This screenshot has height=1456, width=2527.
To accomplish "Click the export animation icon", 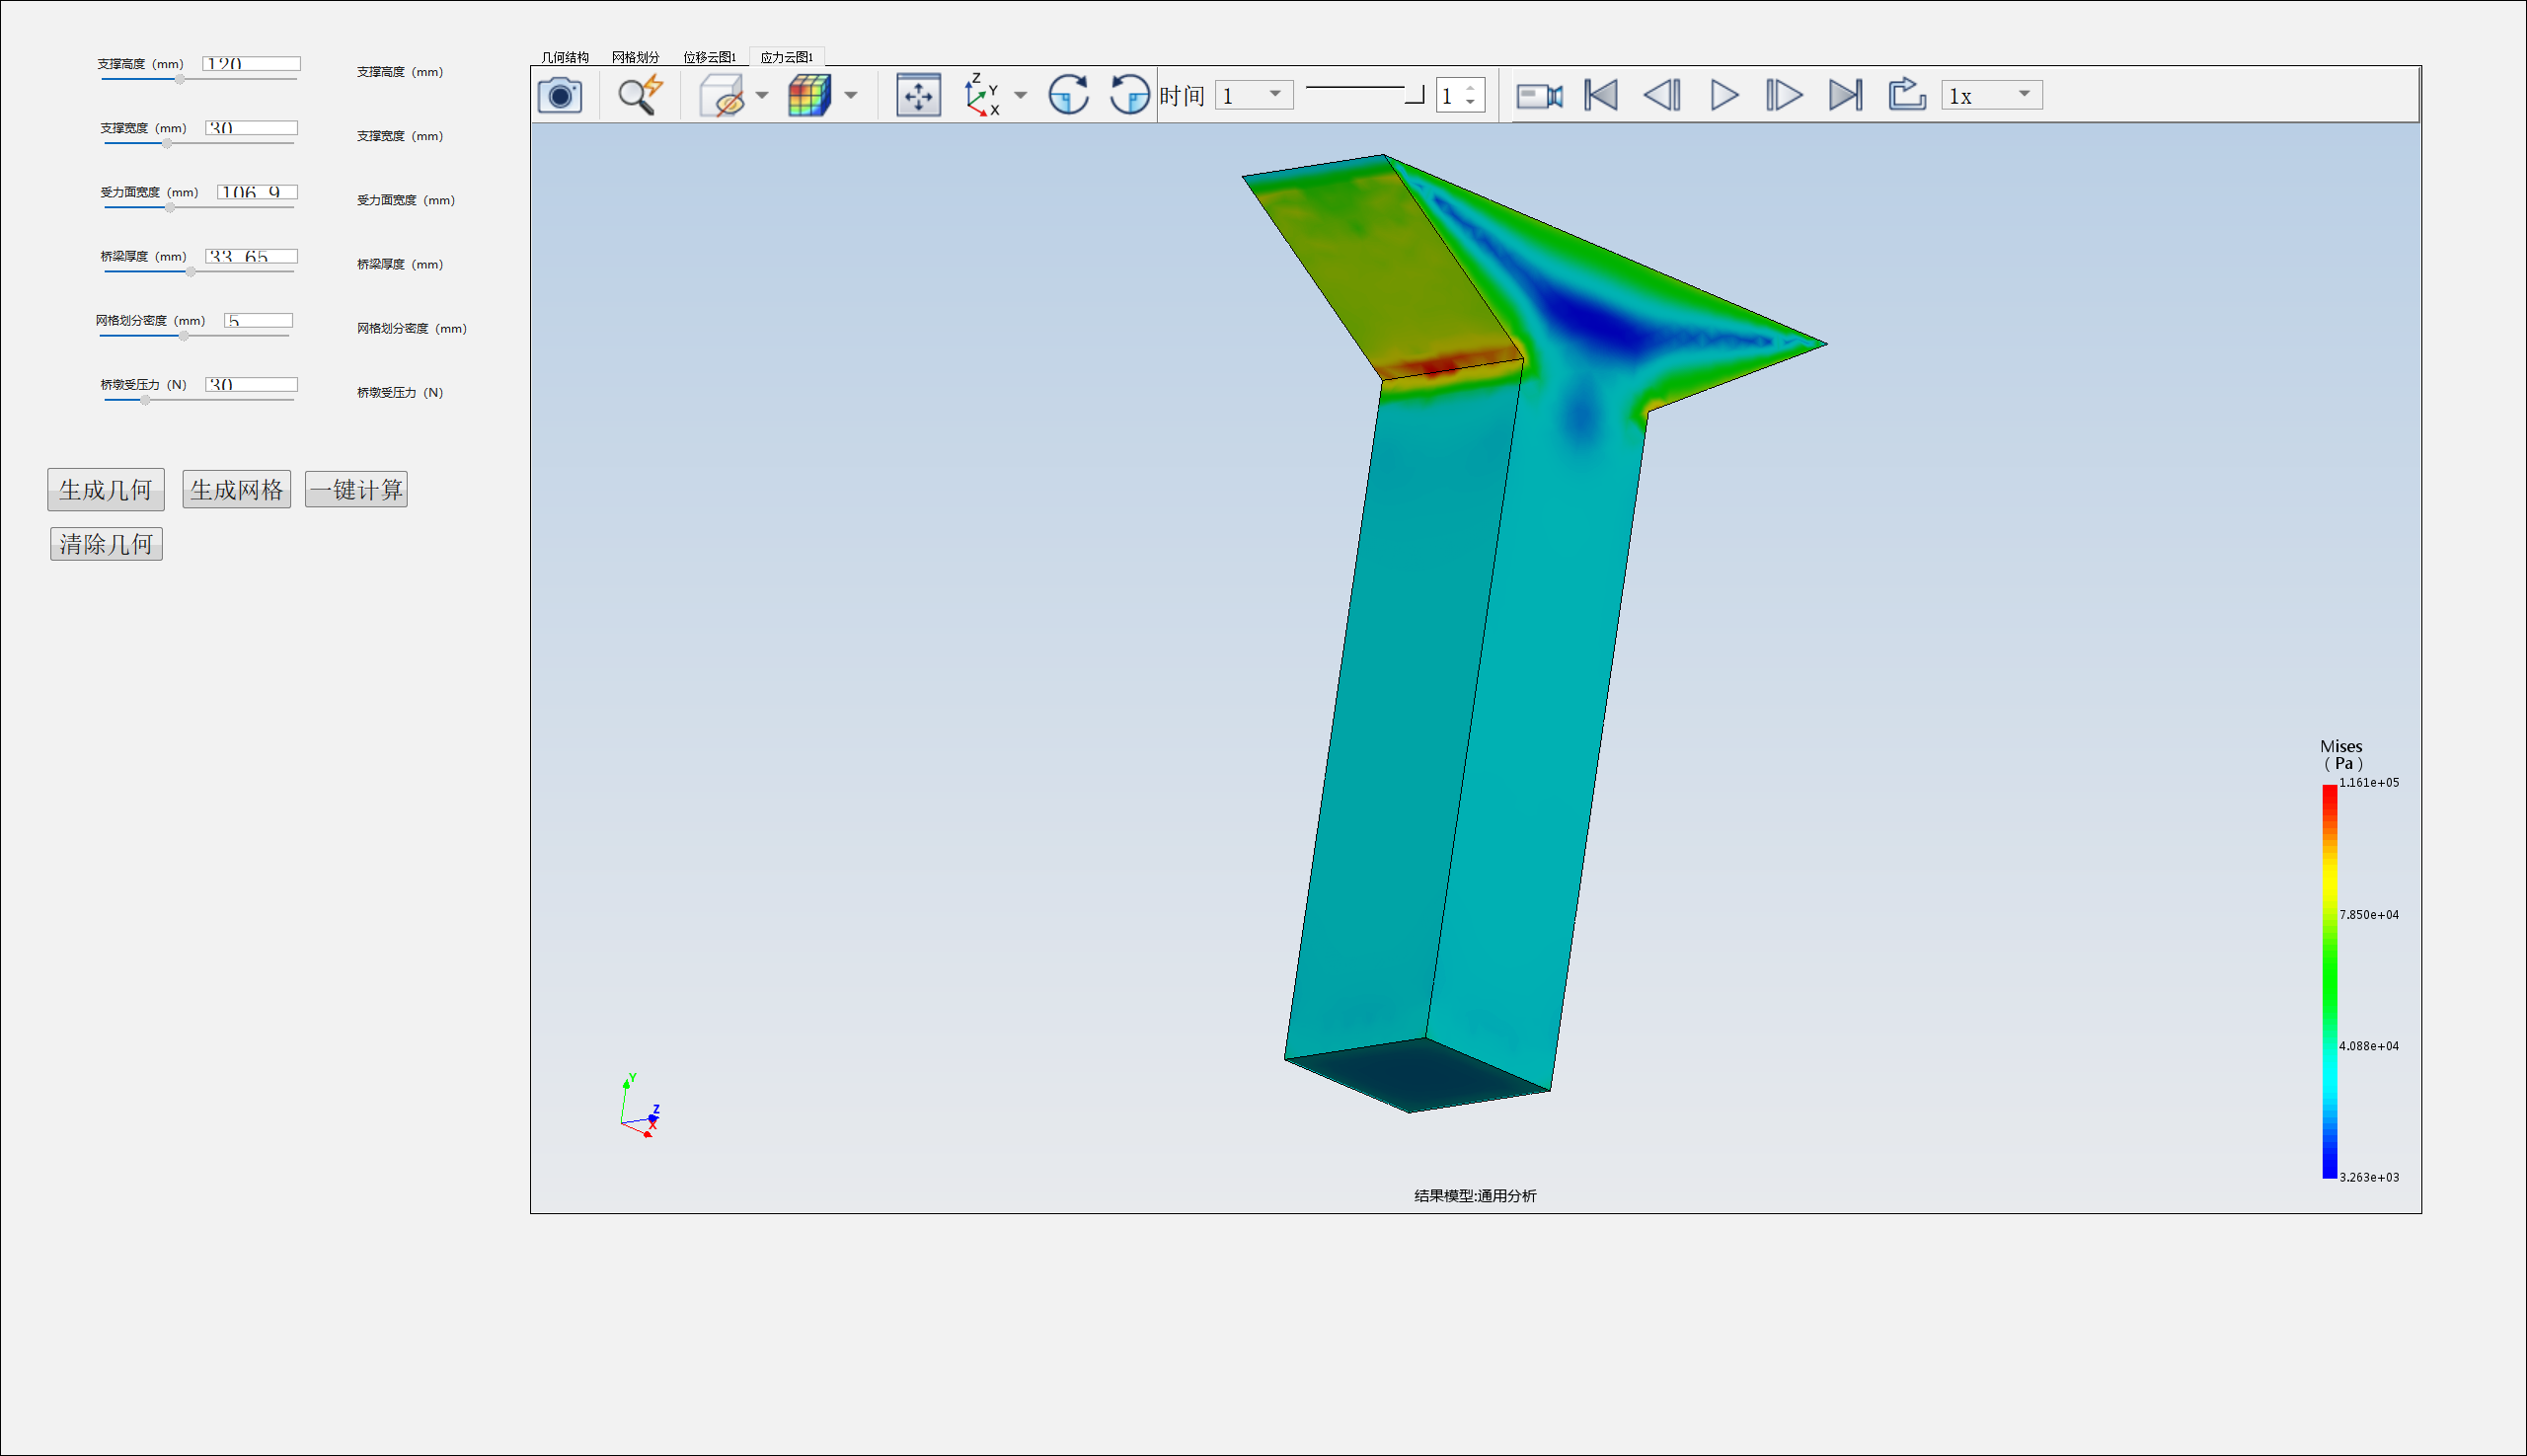I will click(1907, 95).
